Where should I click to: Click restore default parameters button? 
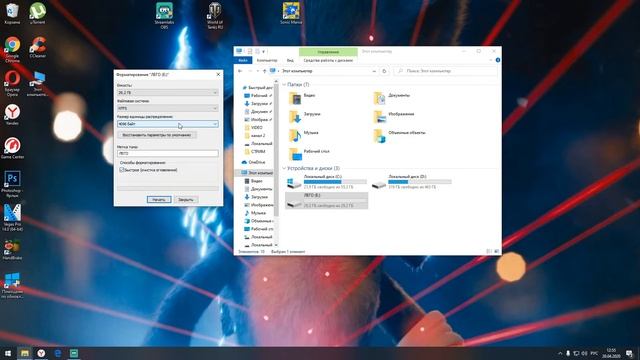(157, 135)
